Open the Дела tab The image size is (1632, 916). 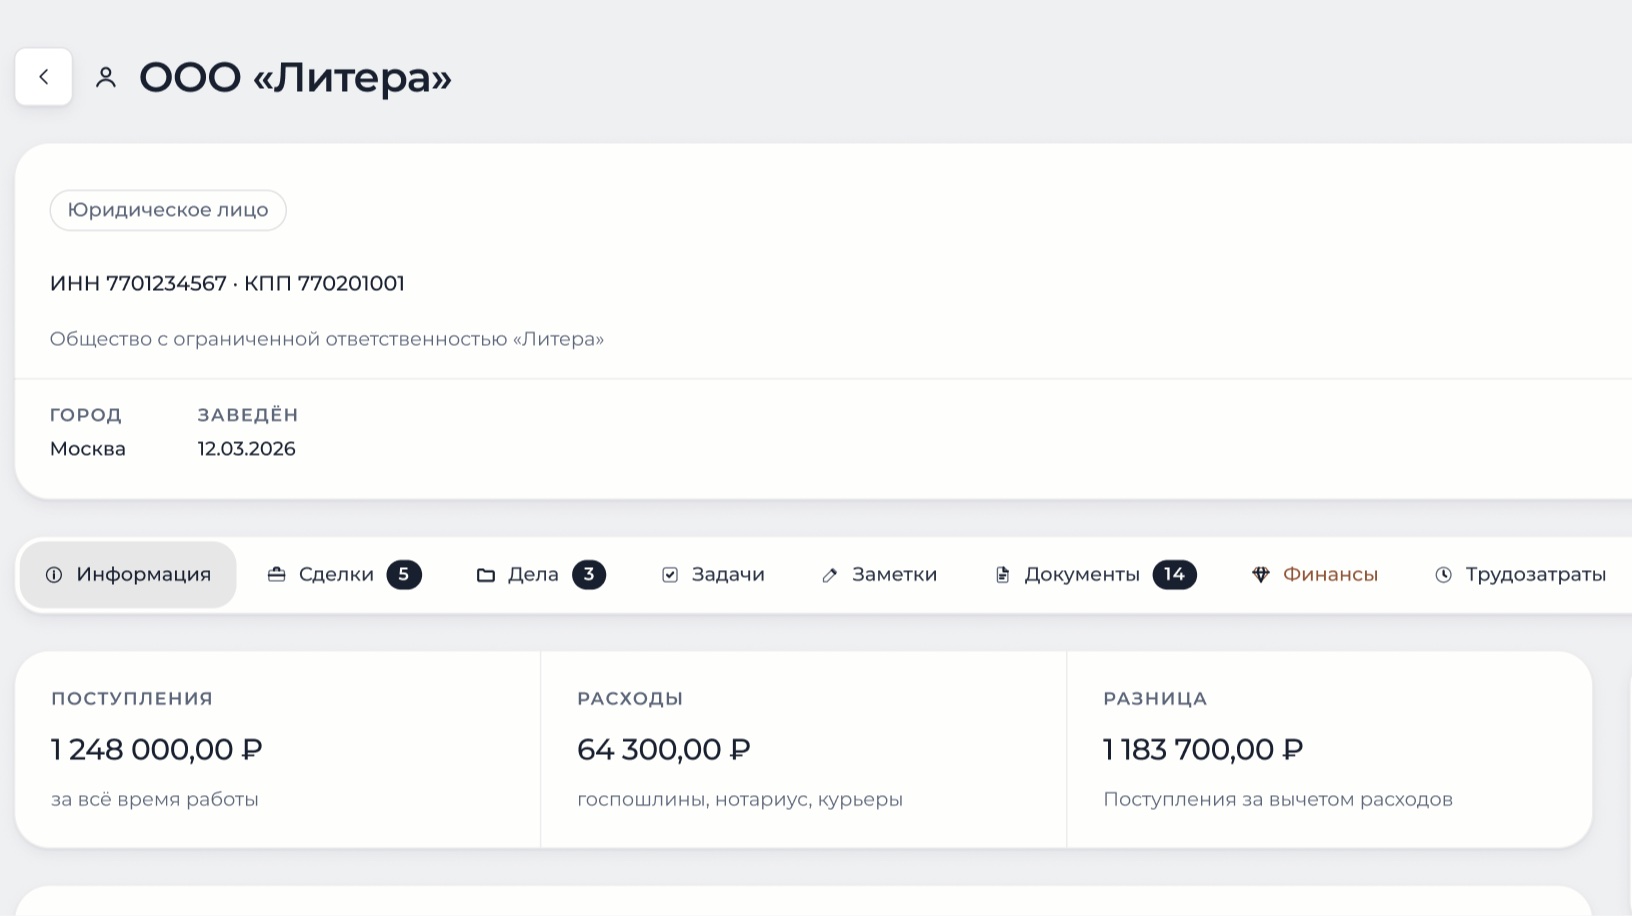coord(541,575)
